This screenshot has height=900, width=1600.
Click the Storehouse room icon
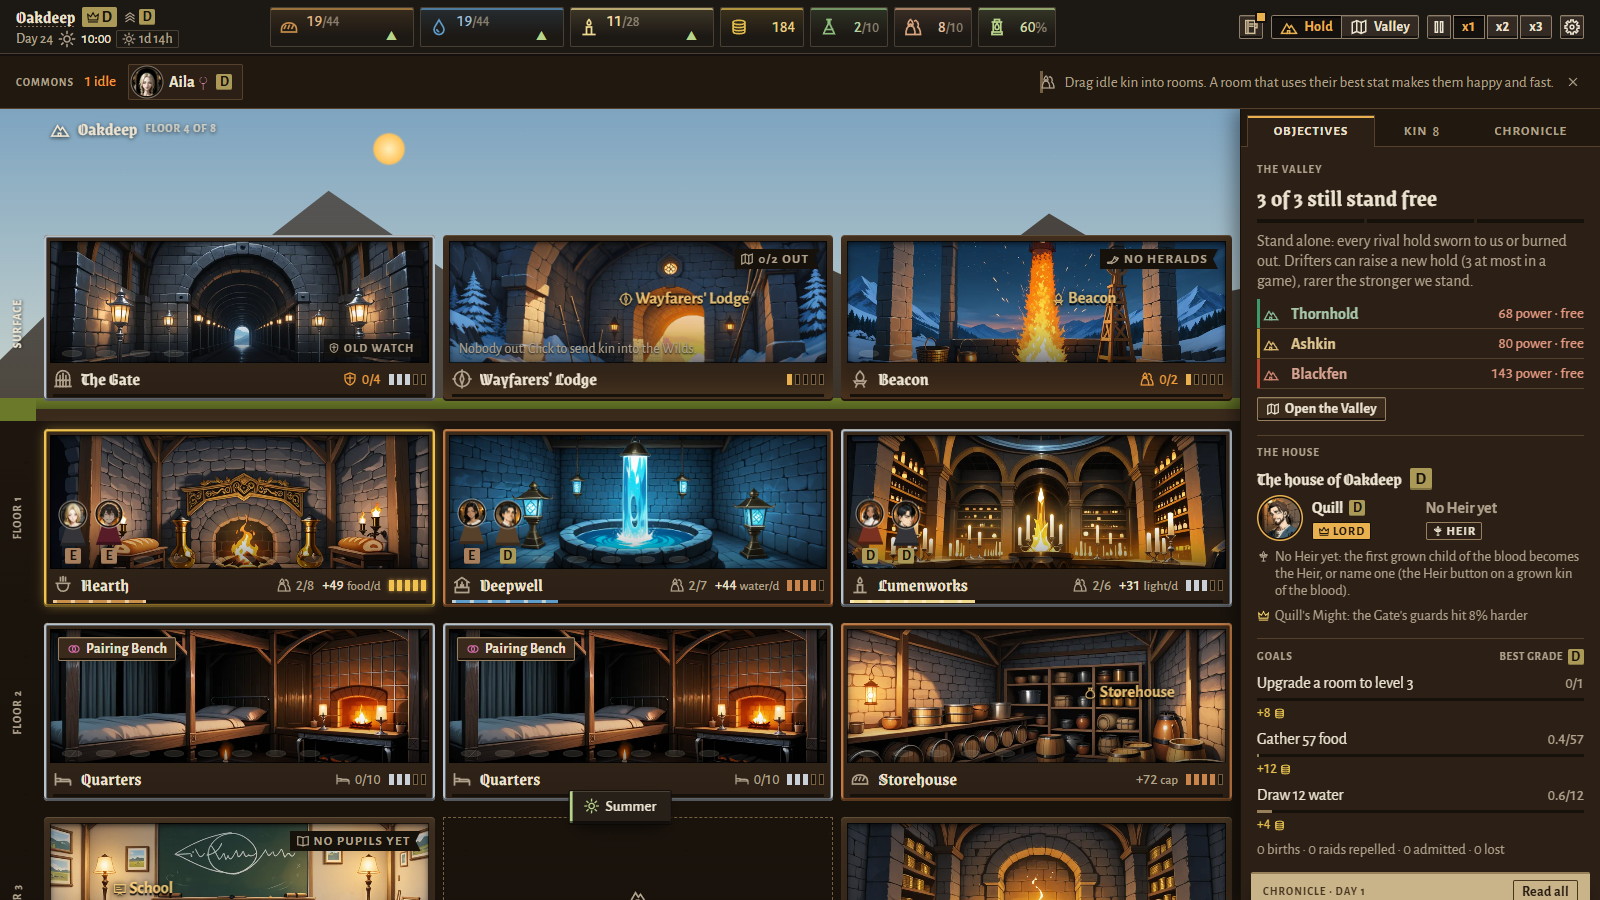tap(860, 780)
